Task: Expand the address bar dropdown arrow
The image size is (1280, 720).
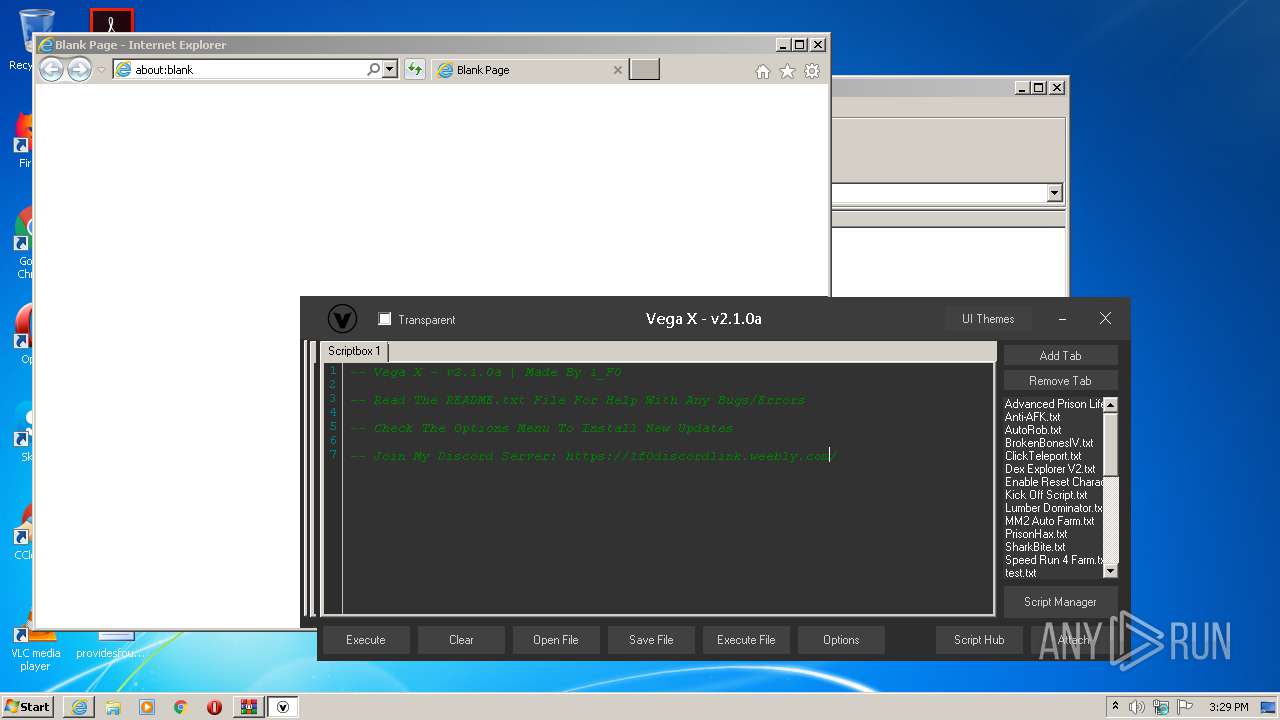Action: click(390, 69)
